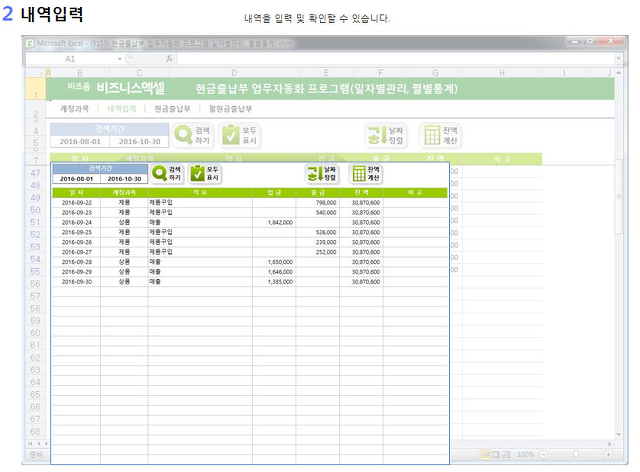
Task: Click the date cell 2016-09-24
Action: click(77, 223)
